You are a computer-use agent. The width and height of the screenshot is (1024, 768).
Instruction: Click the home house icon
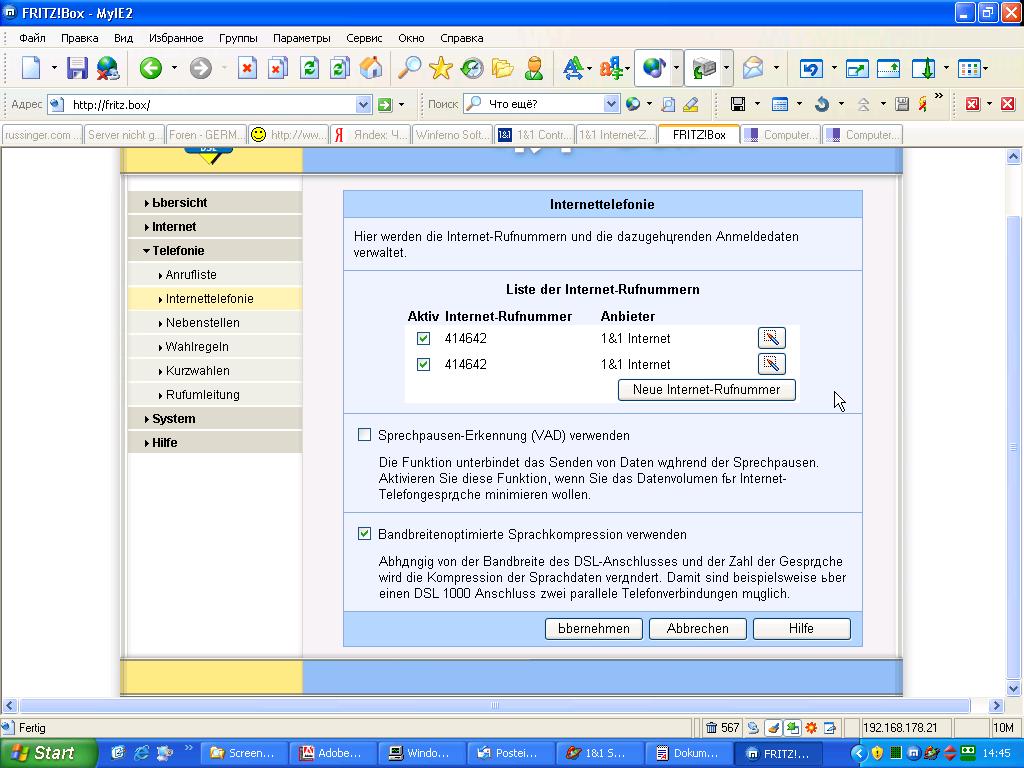pos(371,68)
